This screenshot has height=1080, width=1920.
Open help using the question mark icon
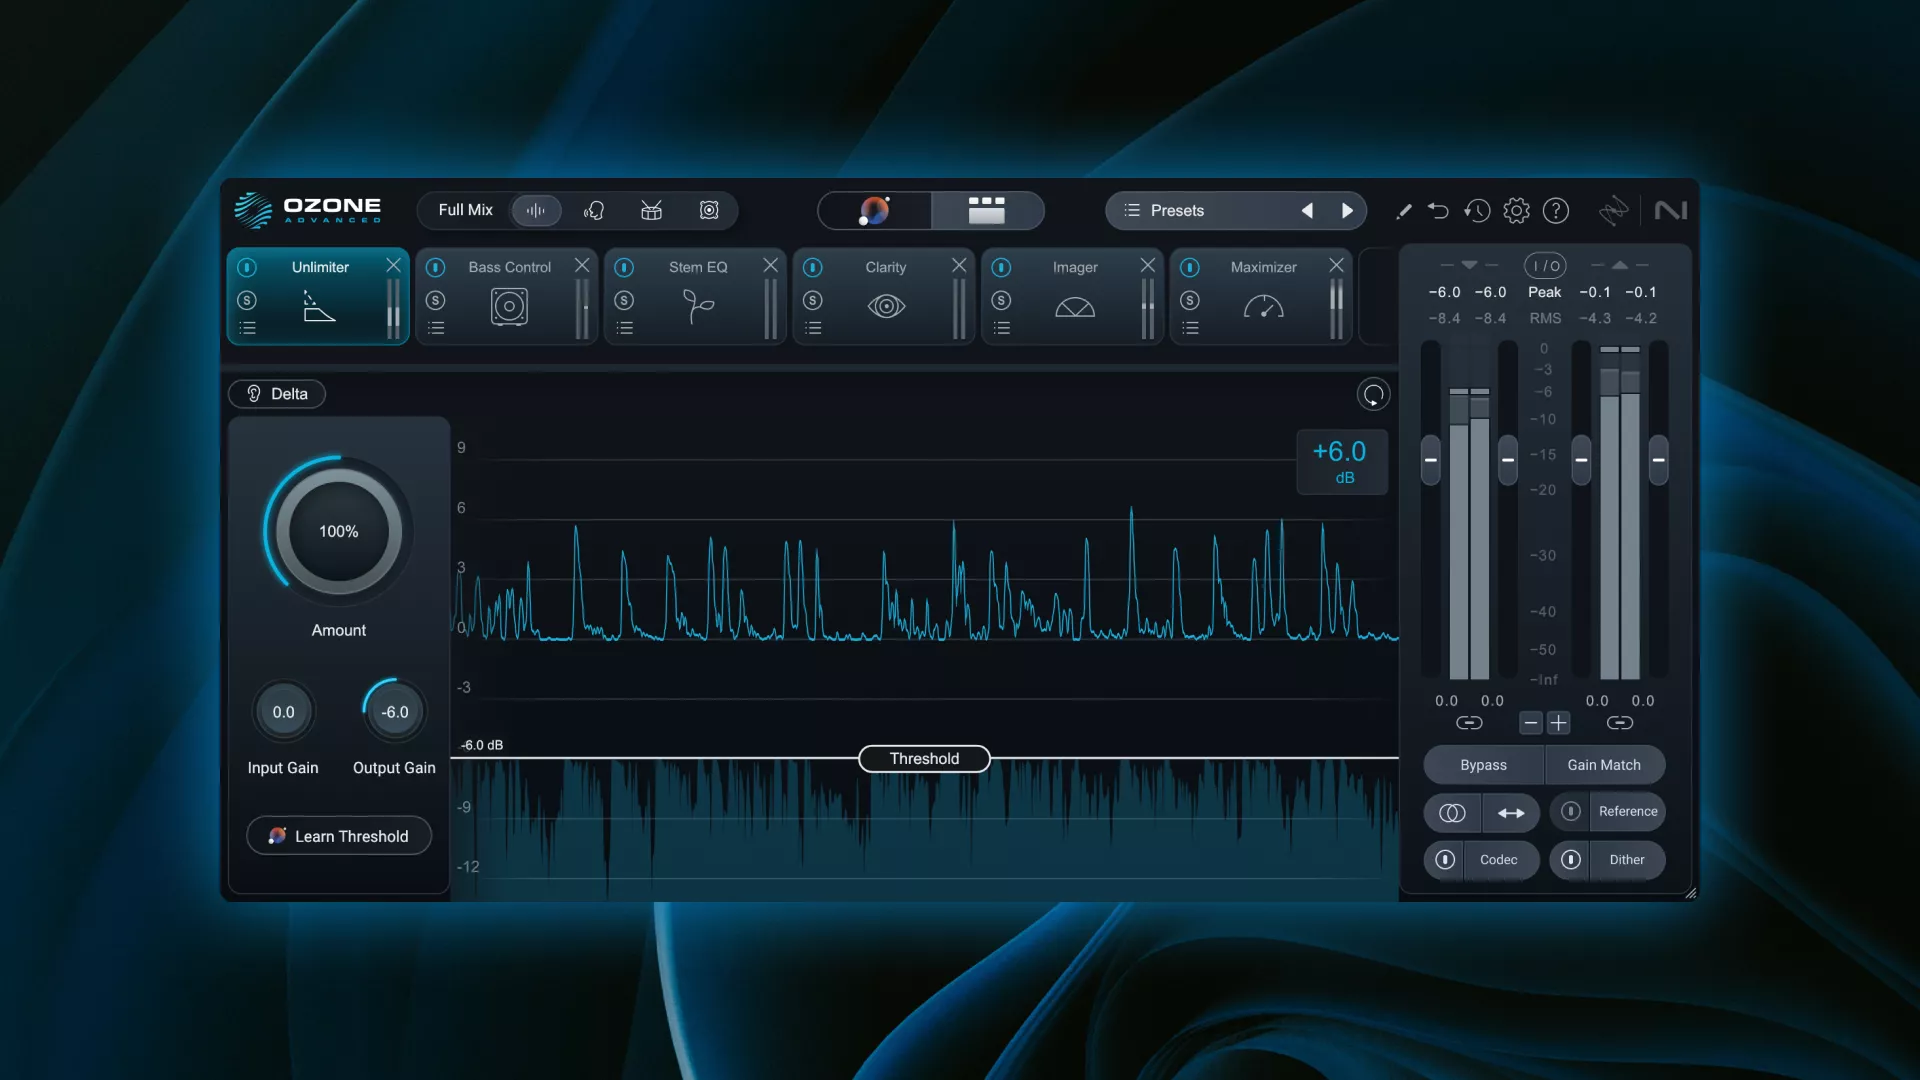click(1556, 210)
